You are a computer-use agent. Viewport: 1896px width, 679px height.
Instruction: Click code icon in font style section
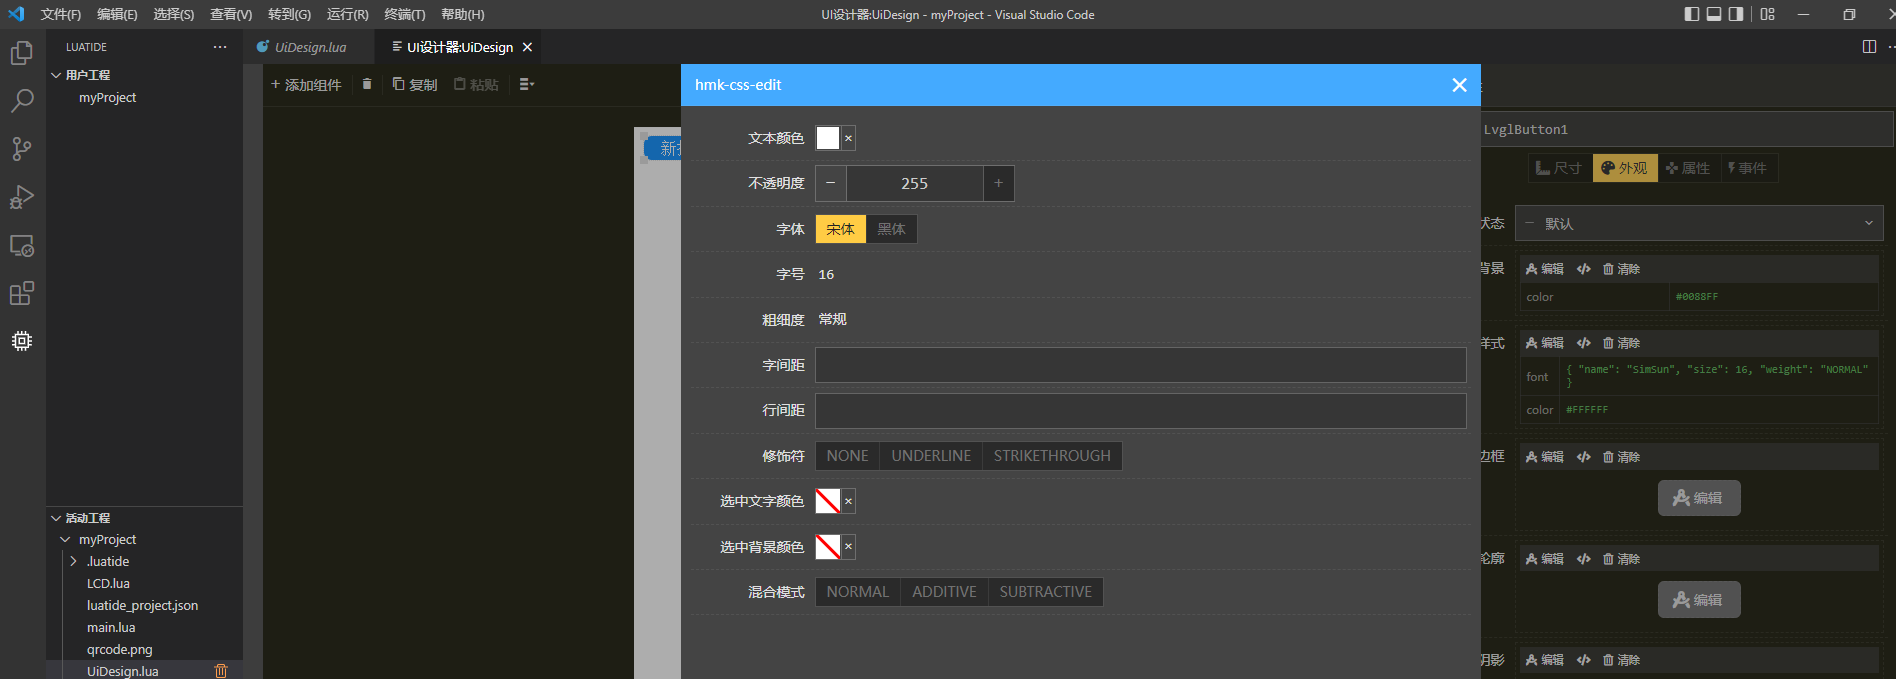click(1584, 343)
